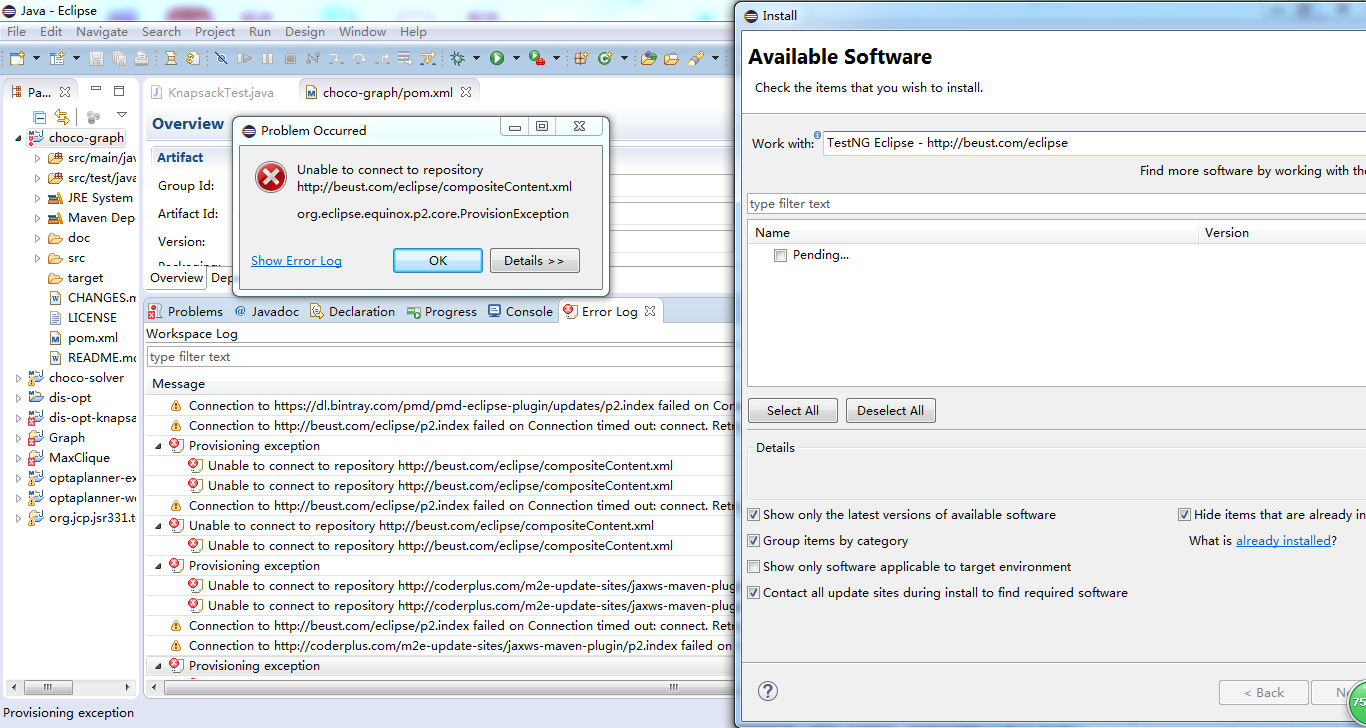
Task: Click the Install dialog help question icon
Action: pyautogui.click(x=768, y=691)
